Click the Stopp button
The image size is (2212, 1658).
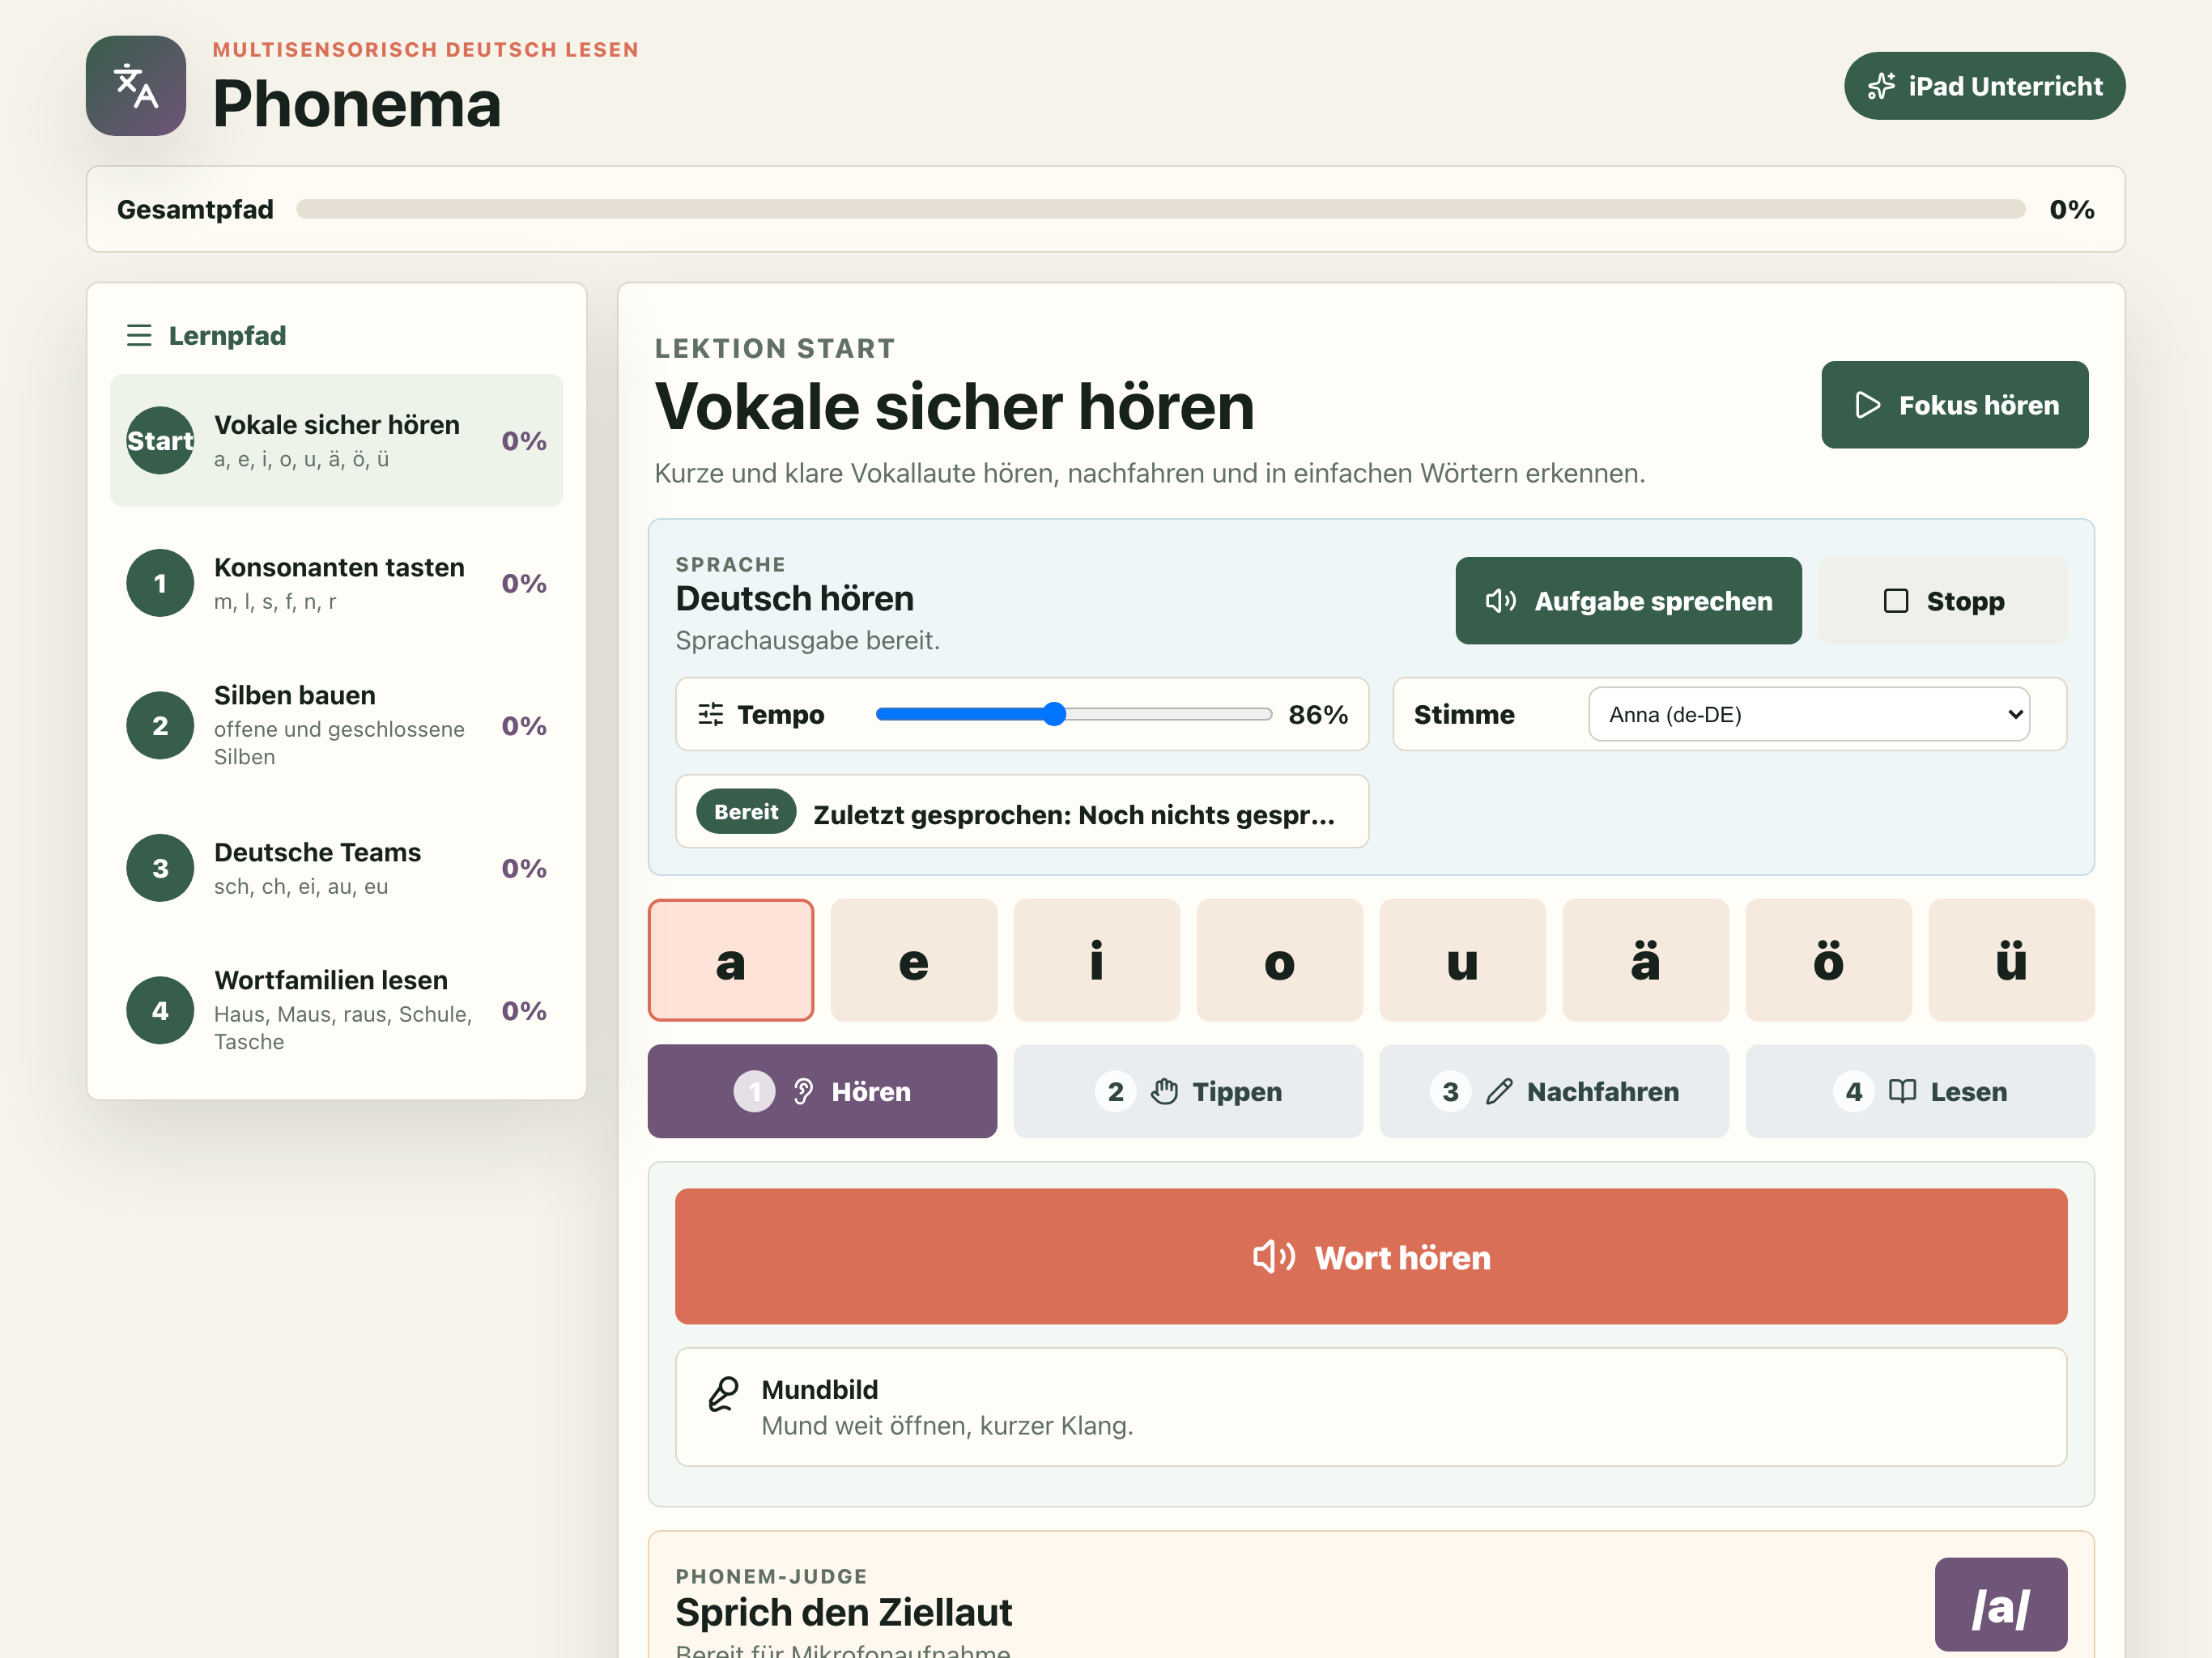coord(1943,601)
